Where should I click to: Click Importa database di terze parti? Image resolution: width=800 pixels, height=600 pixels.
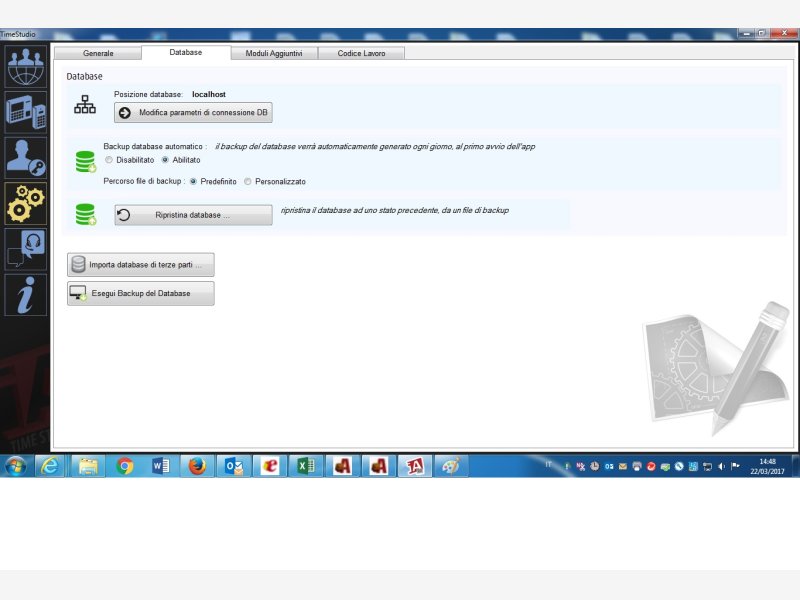click(x=140, y=265)
